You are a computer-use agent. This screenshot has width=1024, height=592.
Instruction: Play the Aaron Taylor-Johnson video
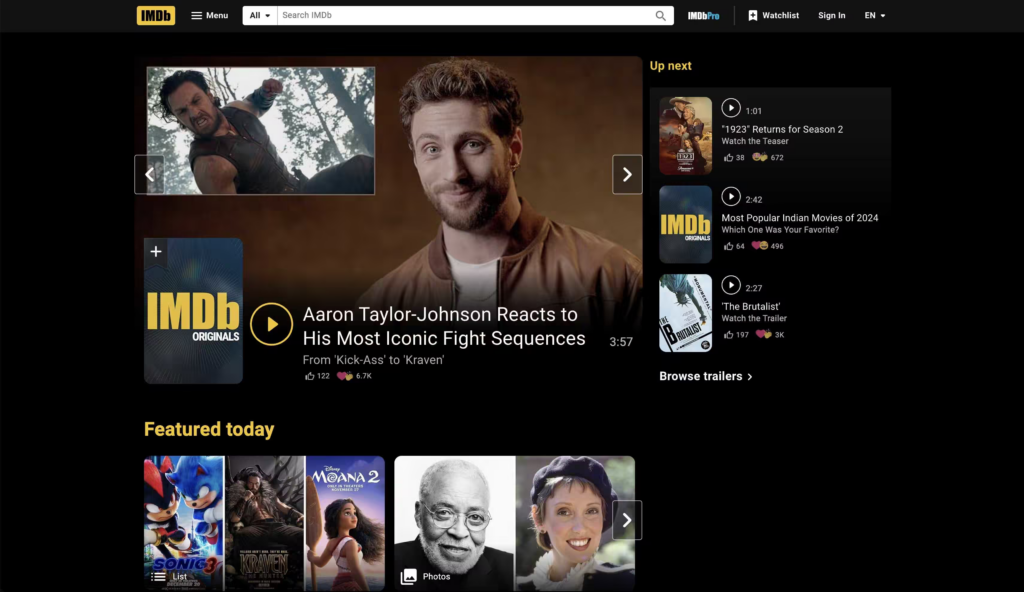coord(271,324)
